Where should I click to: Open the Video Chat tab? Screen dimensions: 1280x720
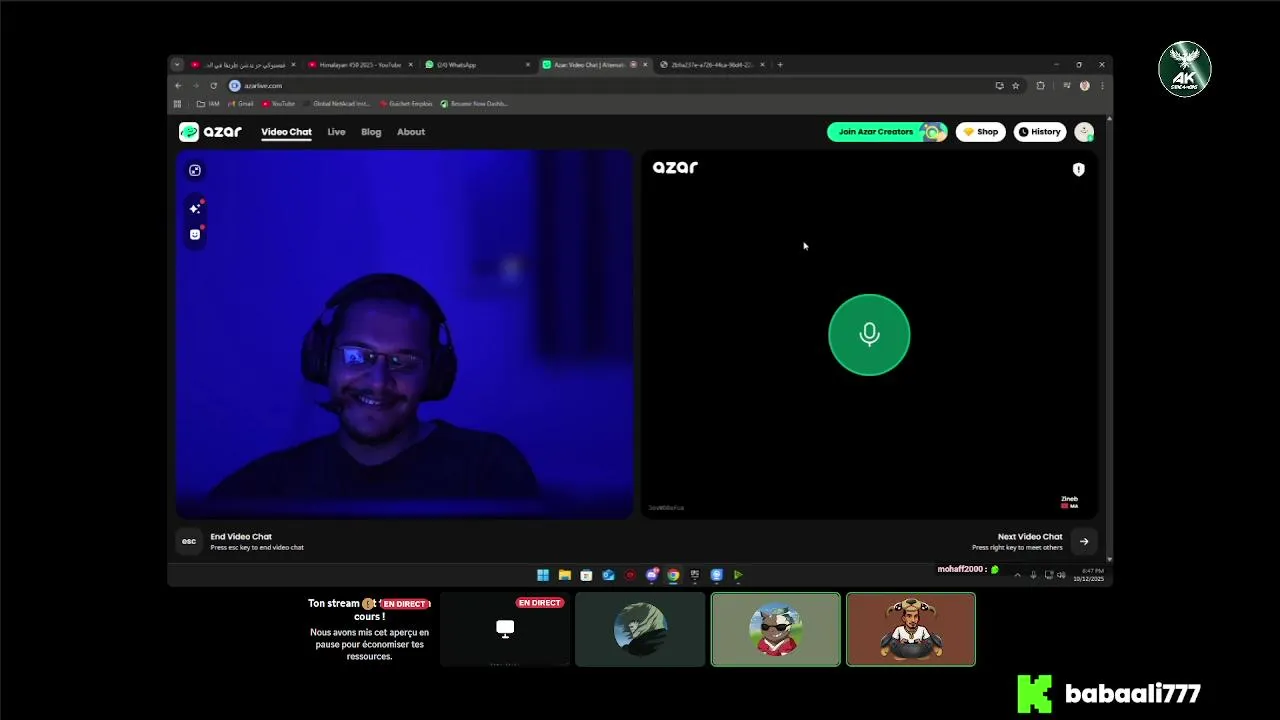tap(286, 132)
